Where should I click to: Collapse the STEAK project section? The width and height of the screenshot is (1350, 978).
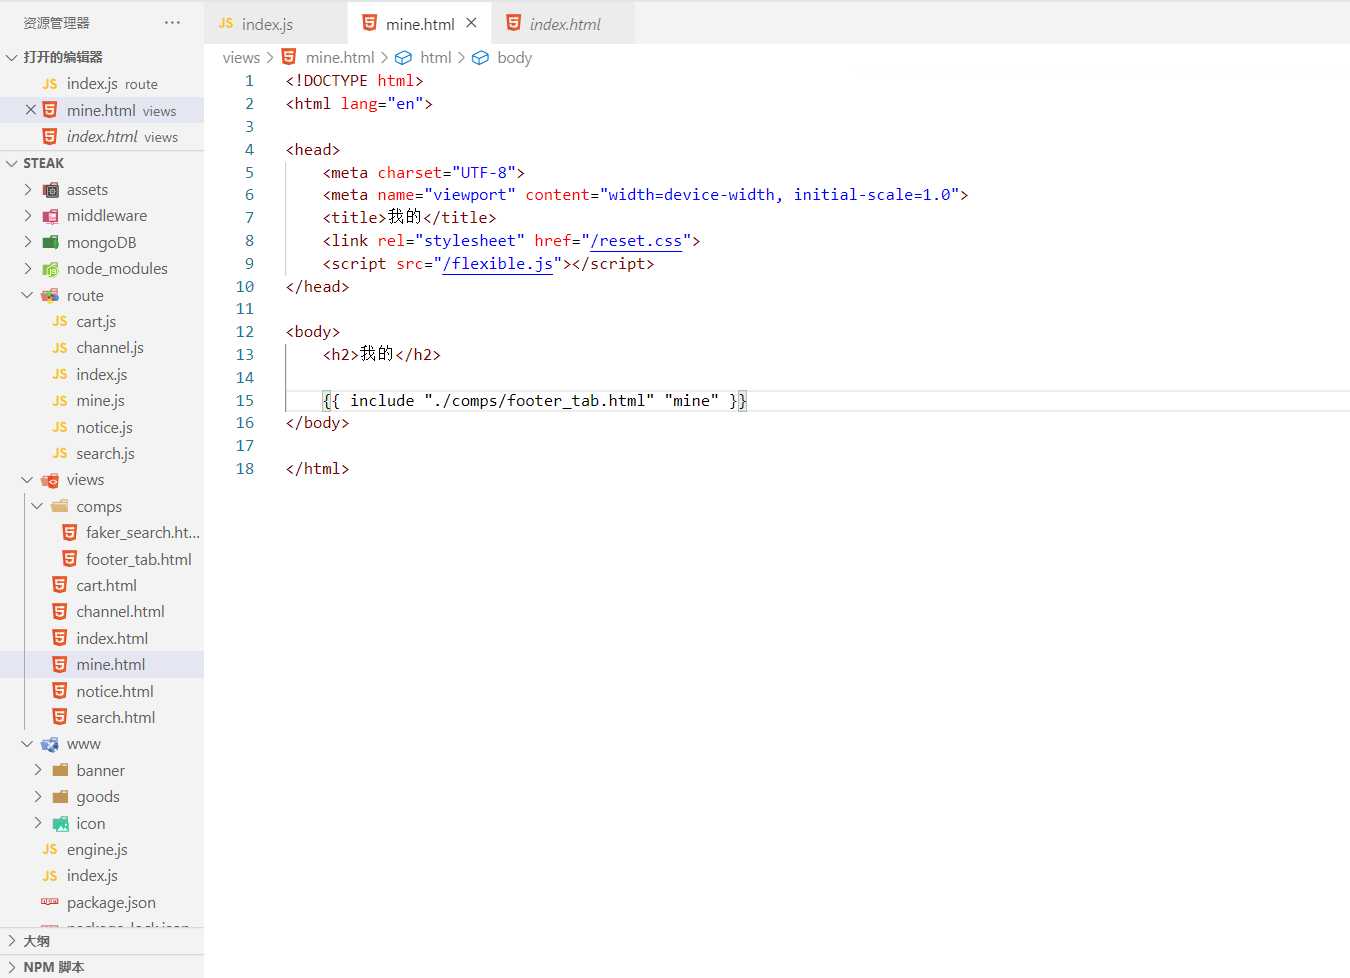tap(12, 163)
